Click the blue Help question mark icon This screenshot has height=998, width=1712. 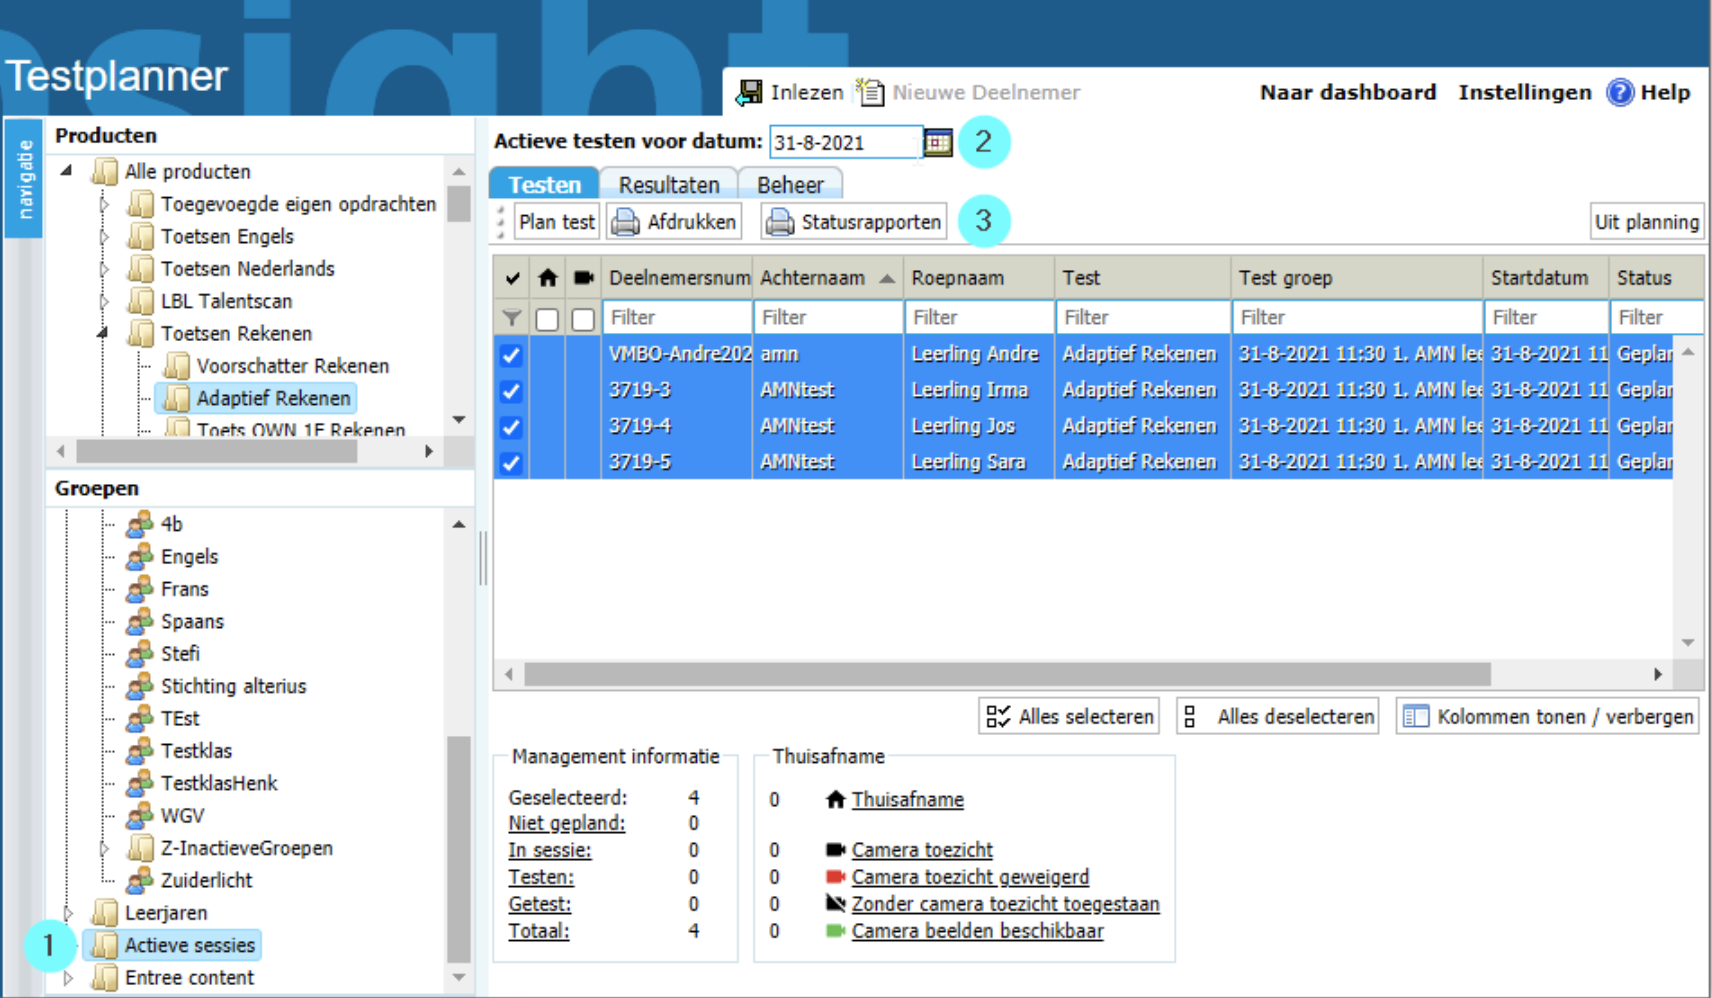[x=1619, y=93]
